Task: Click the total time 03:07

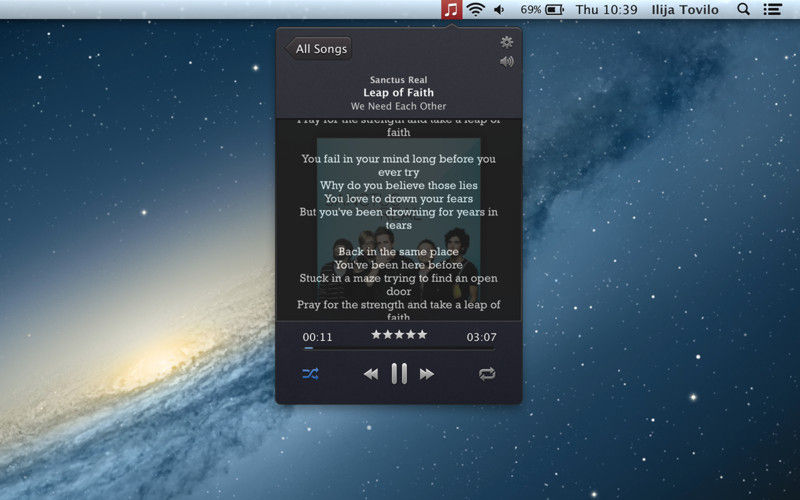Action: point(481,337)
